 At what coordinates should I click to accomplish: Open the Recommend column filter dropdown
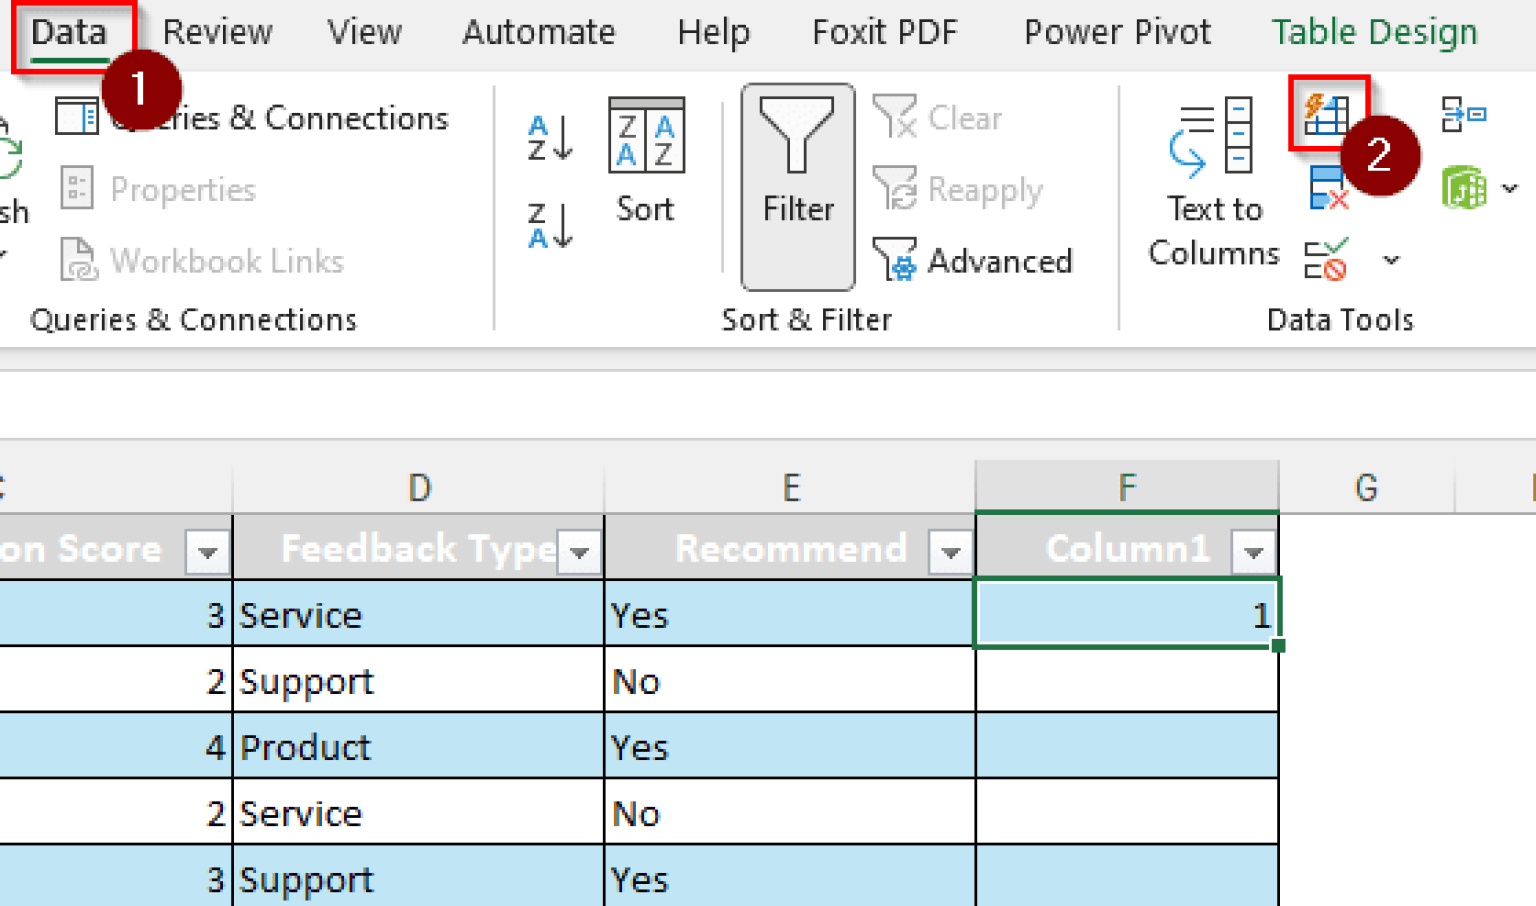click(x=949, y=549)
